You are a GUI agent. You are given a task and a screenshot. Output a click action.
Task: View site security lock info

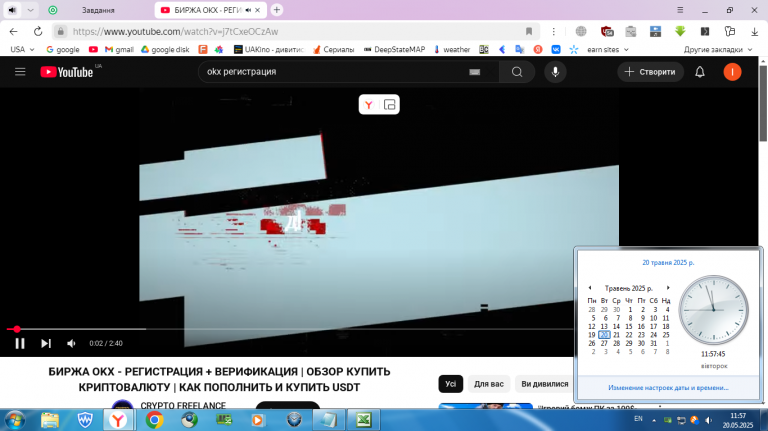(60, 31)
